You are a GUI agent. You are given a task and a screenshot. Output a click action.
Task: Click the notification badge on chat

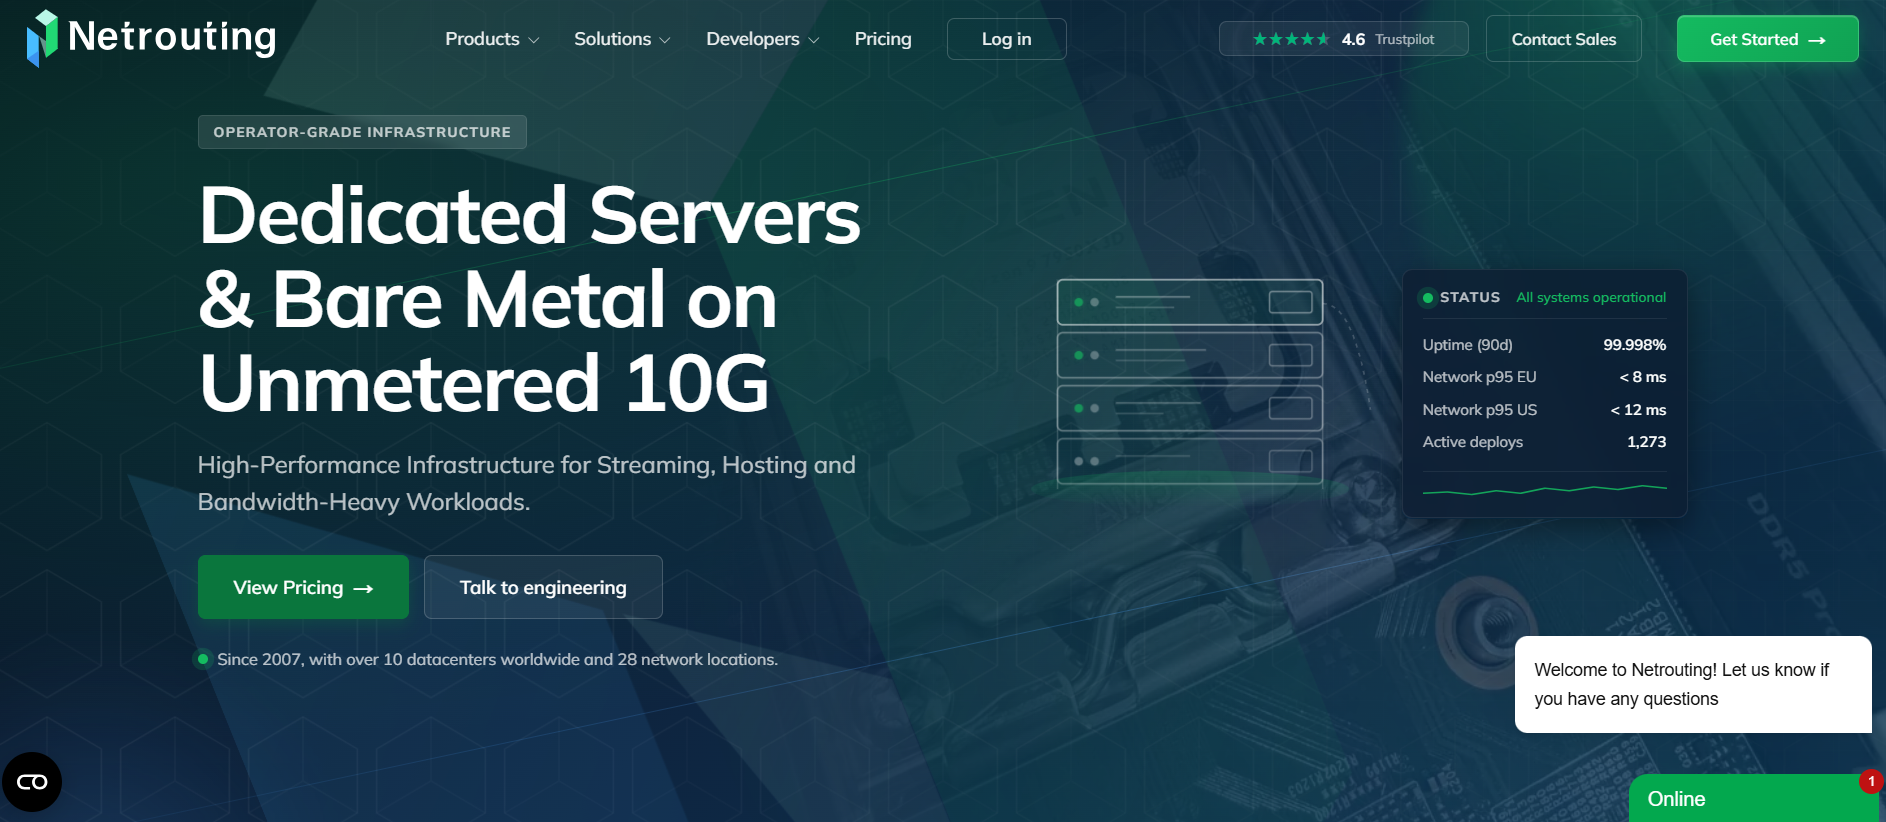point(1871,781)
